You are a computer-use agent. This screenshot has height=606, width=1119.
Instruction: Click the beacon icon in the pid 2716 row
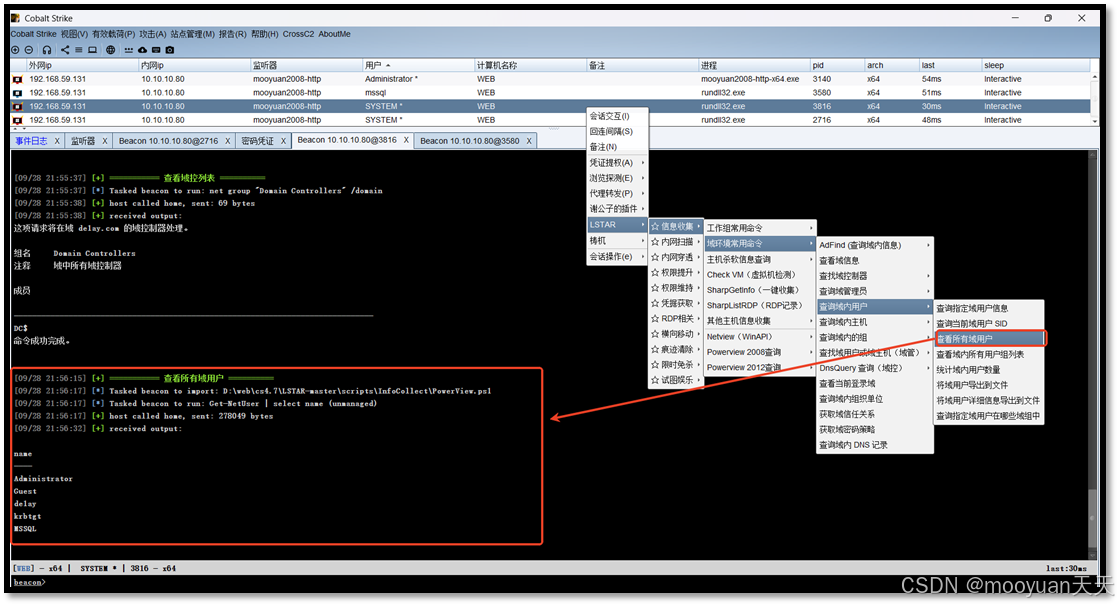tap(18, 120)
